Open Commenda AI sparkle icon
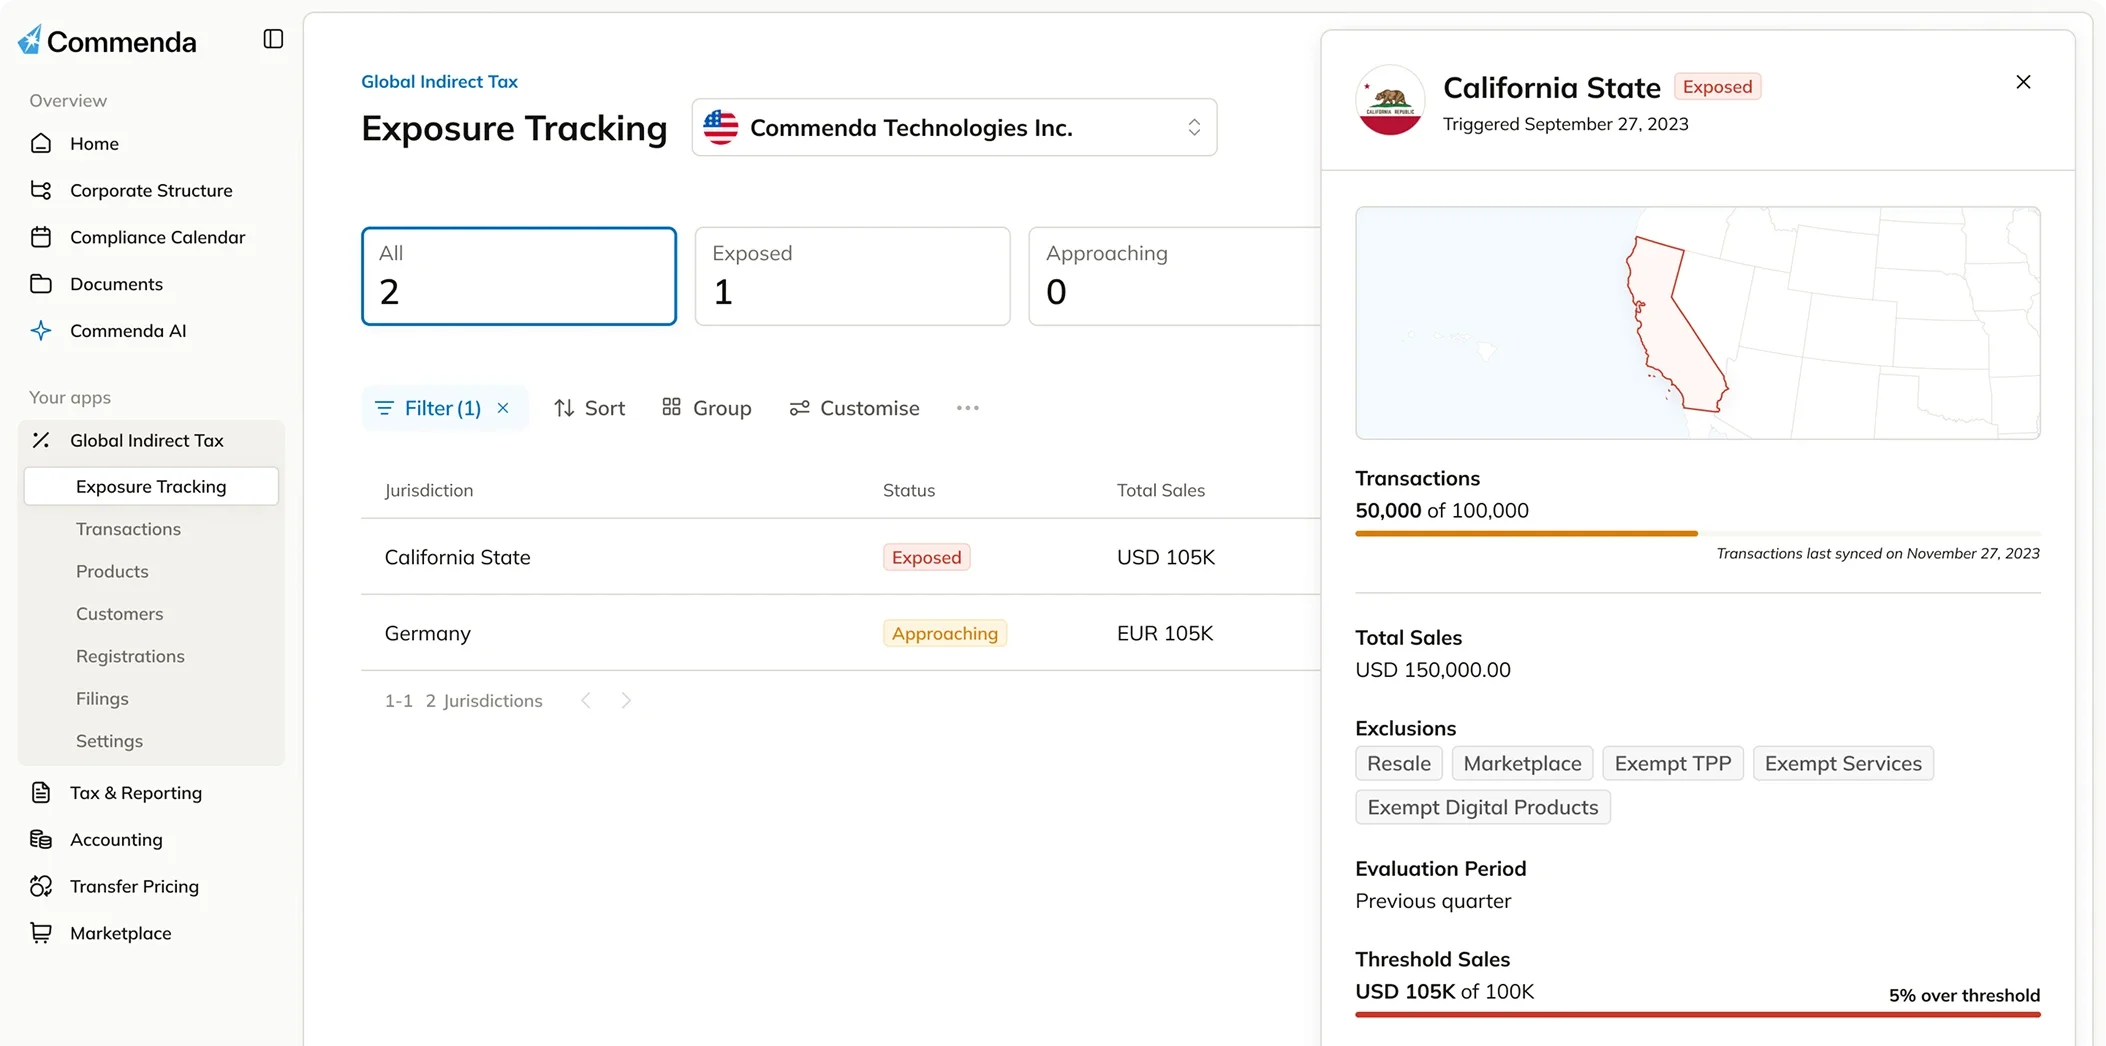The image size is (2106, 1046). click(41, 331)
